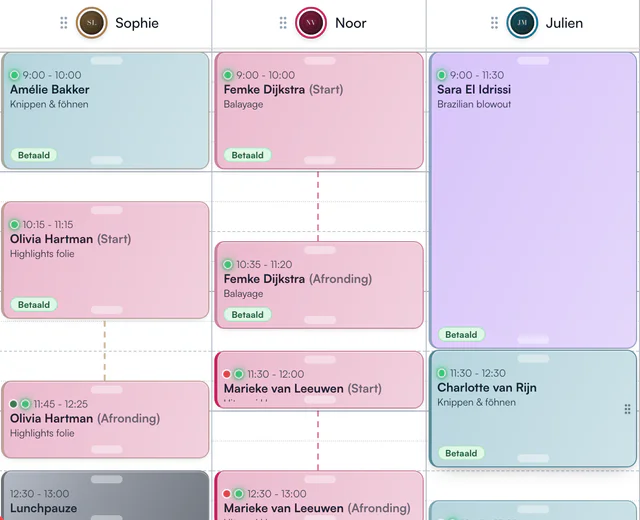Click the drag handle beside Sophie

[64, 23]
